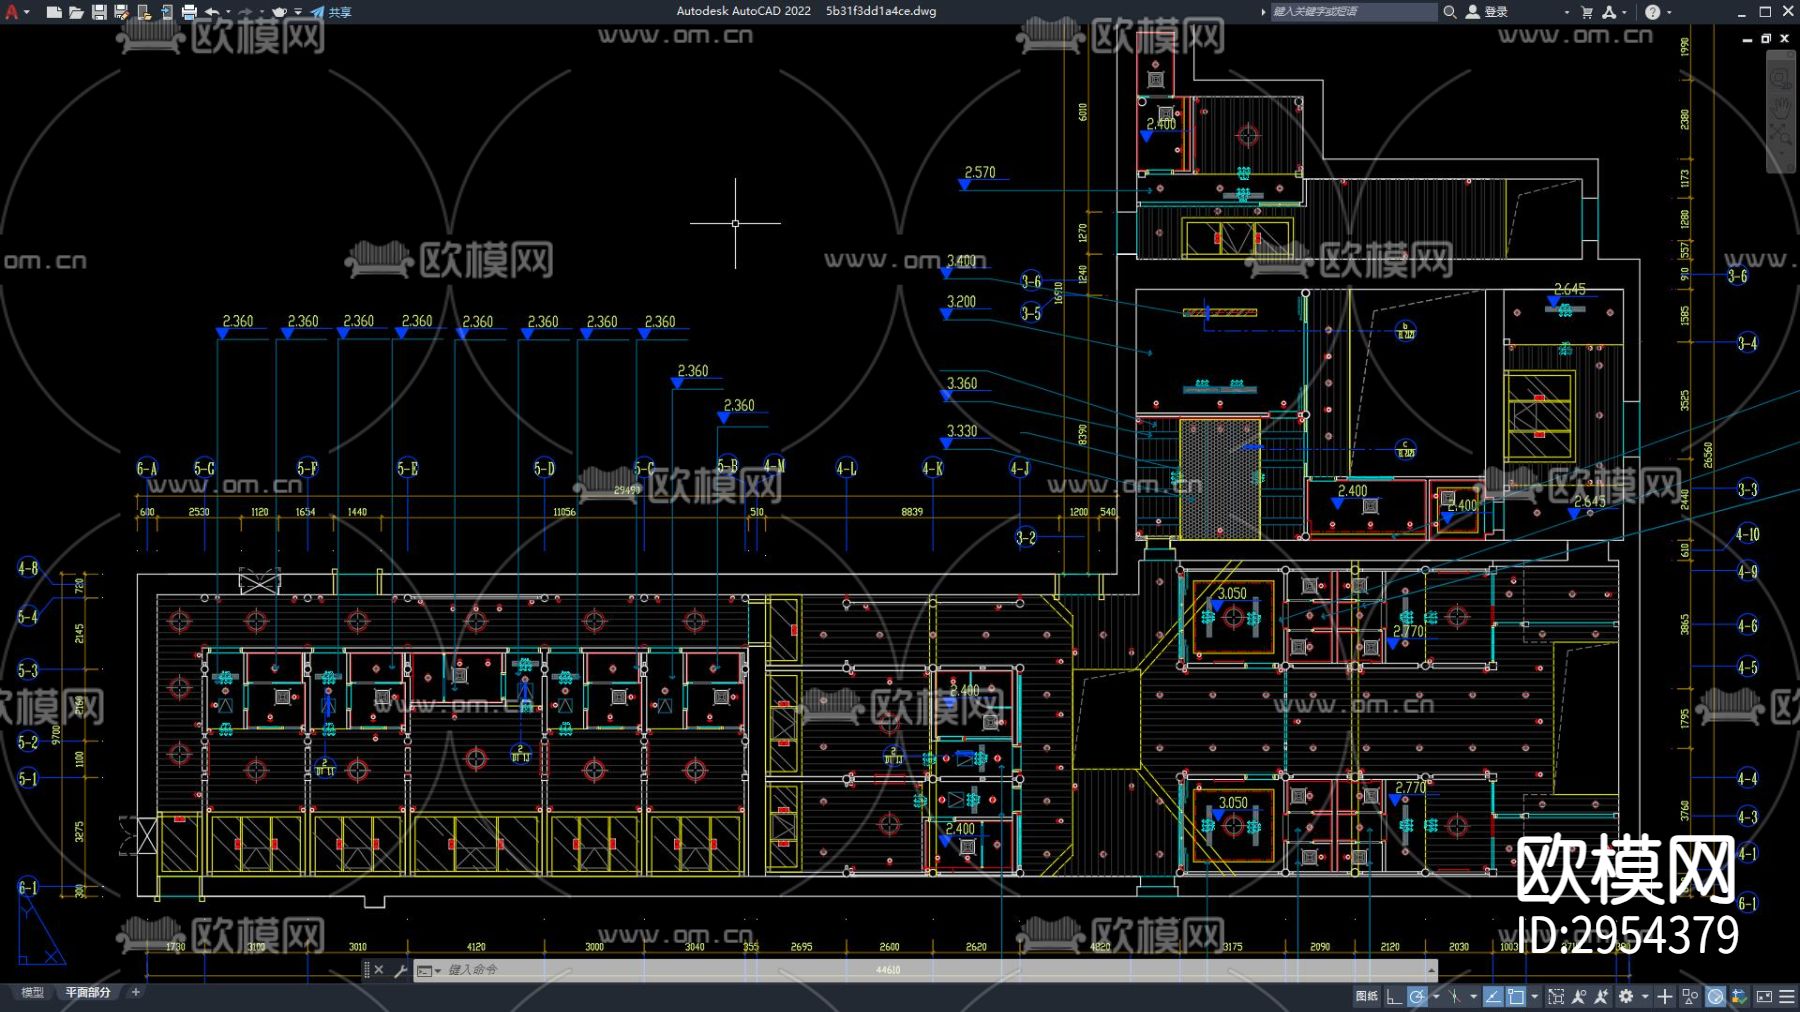Image resolution: width=1800 pixels, height=1012 pixels.
Task: Open command line customize wrench icon
Action: point(401,970)
